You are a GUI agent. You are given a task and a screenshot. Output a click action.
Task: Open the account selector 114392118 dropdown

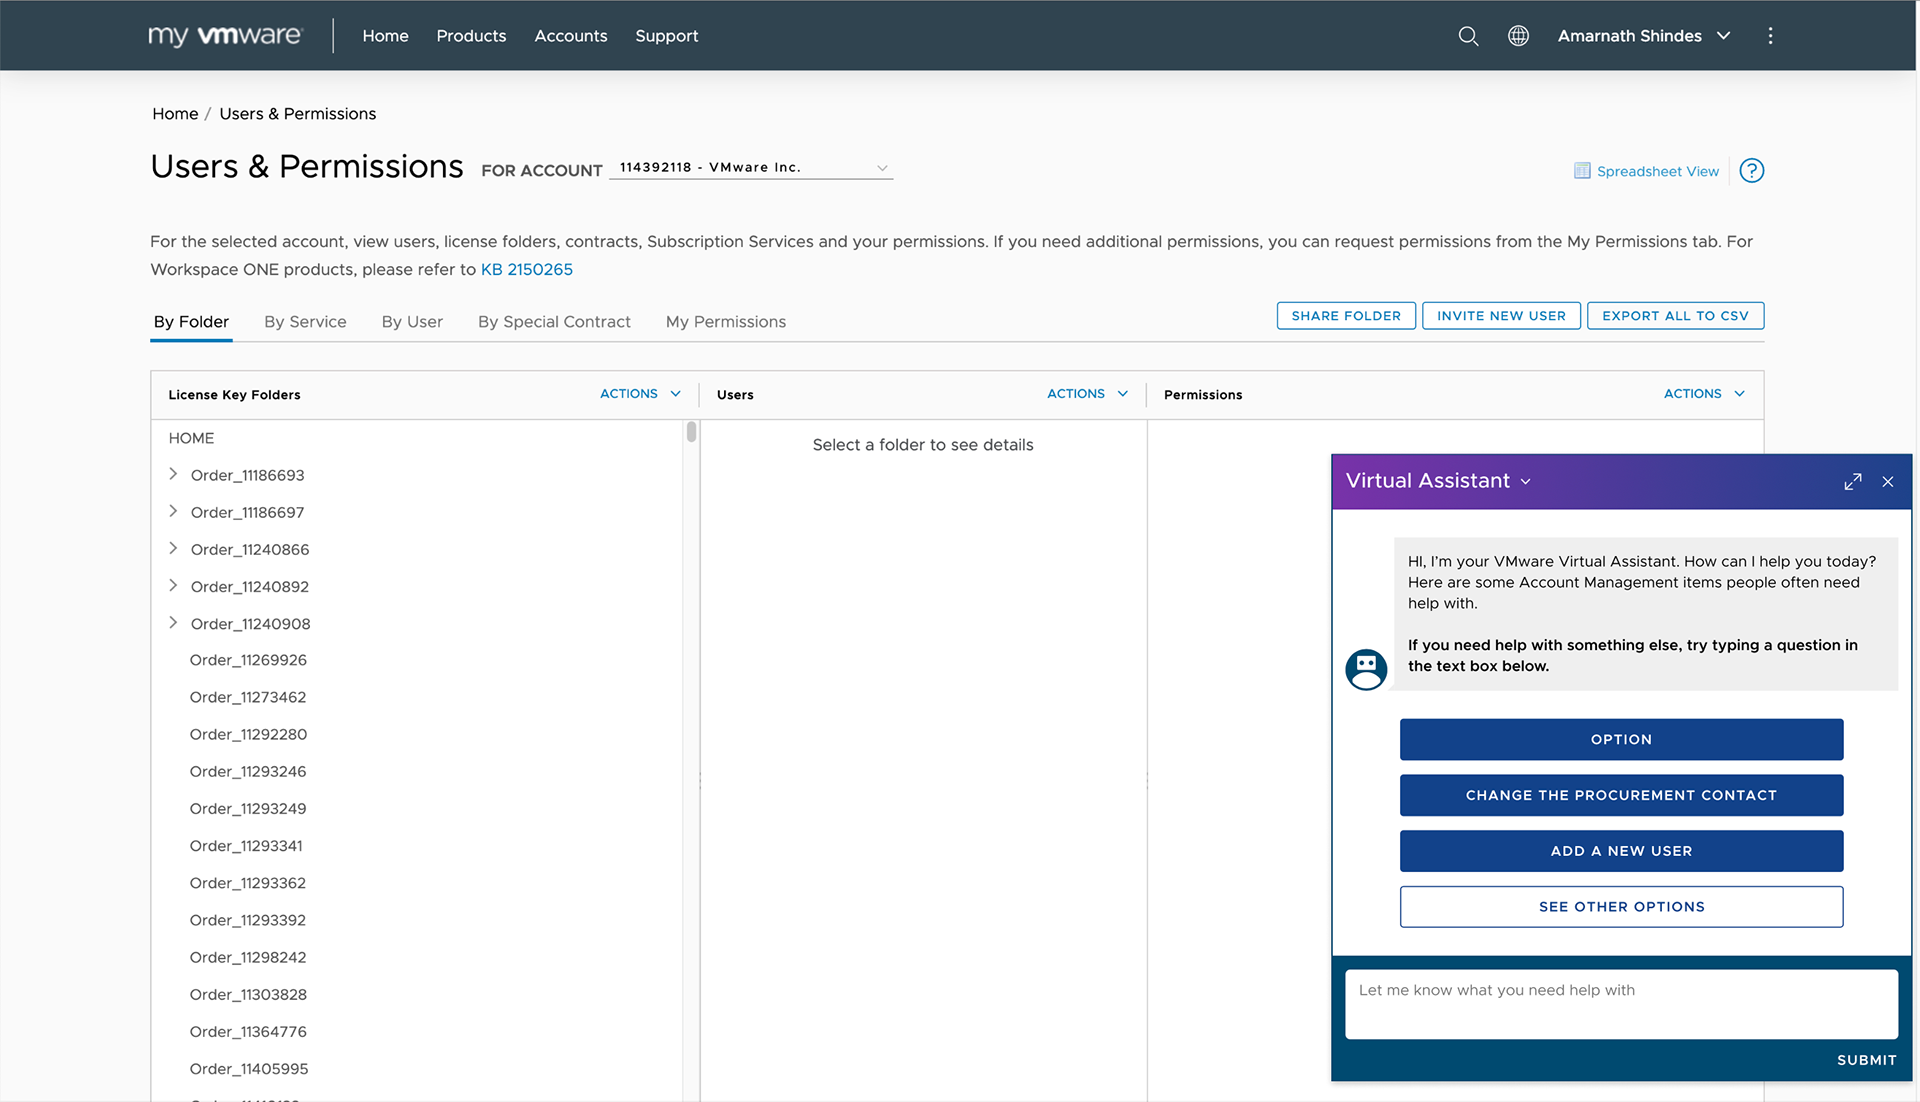[x=751, y=168]
